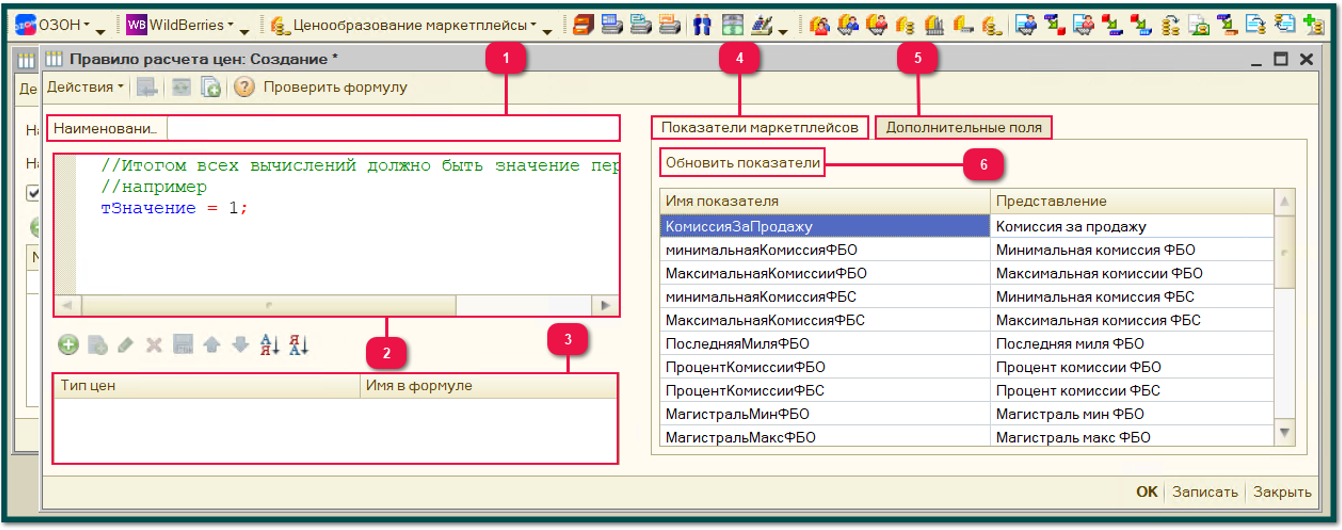The image size is (1342, 530).
Task: Click the Тип цен column header
Action: [205, 385]
